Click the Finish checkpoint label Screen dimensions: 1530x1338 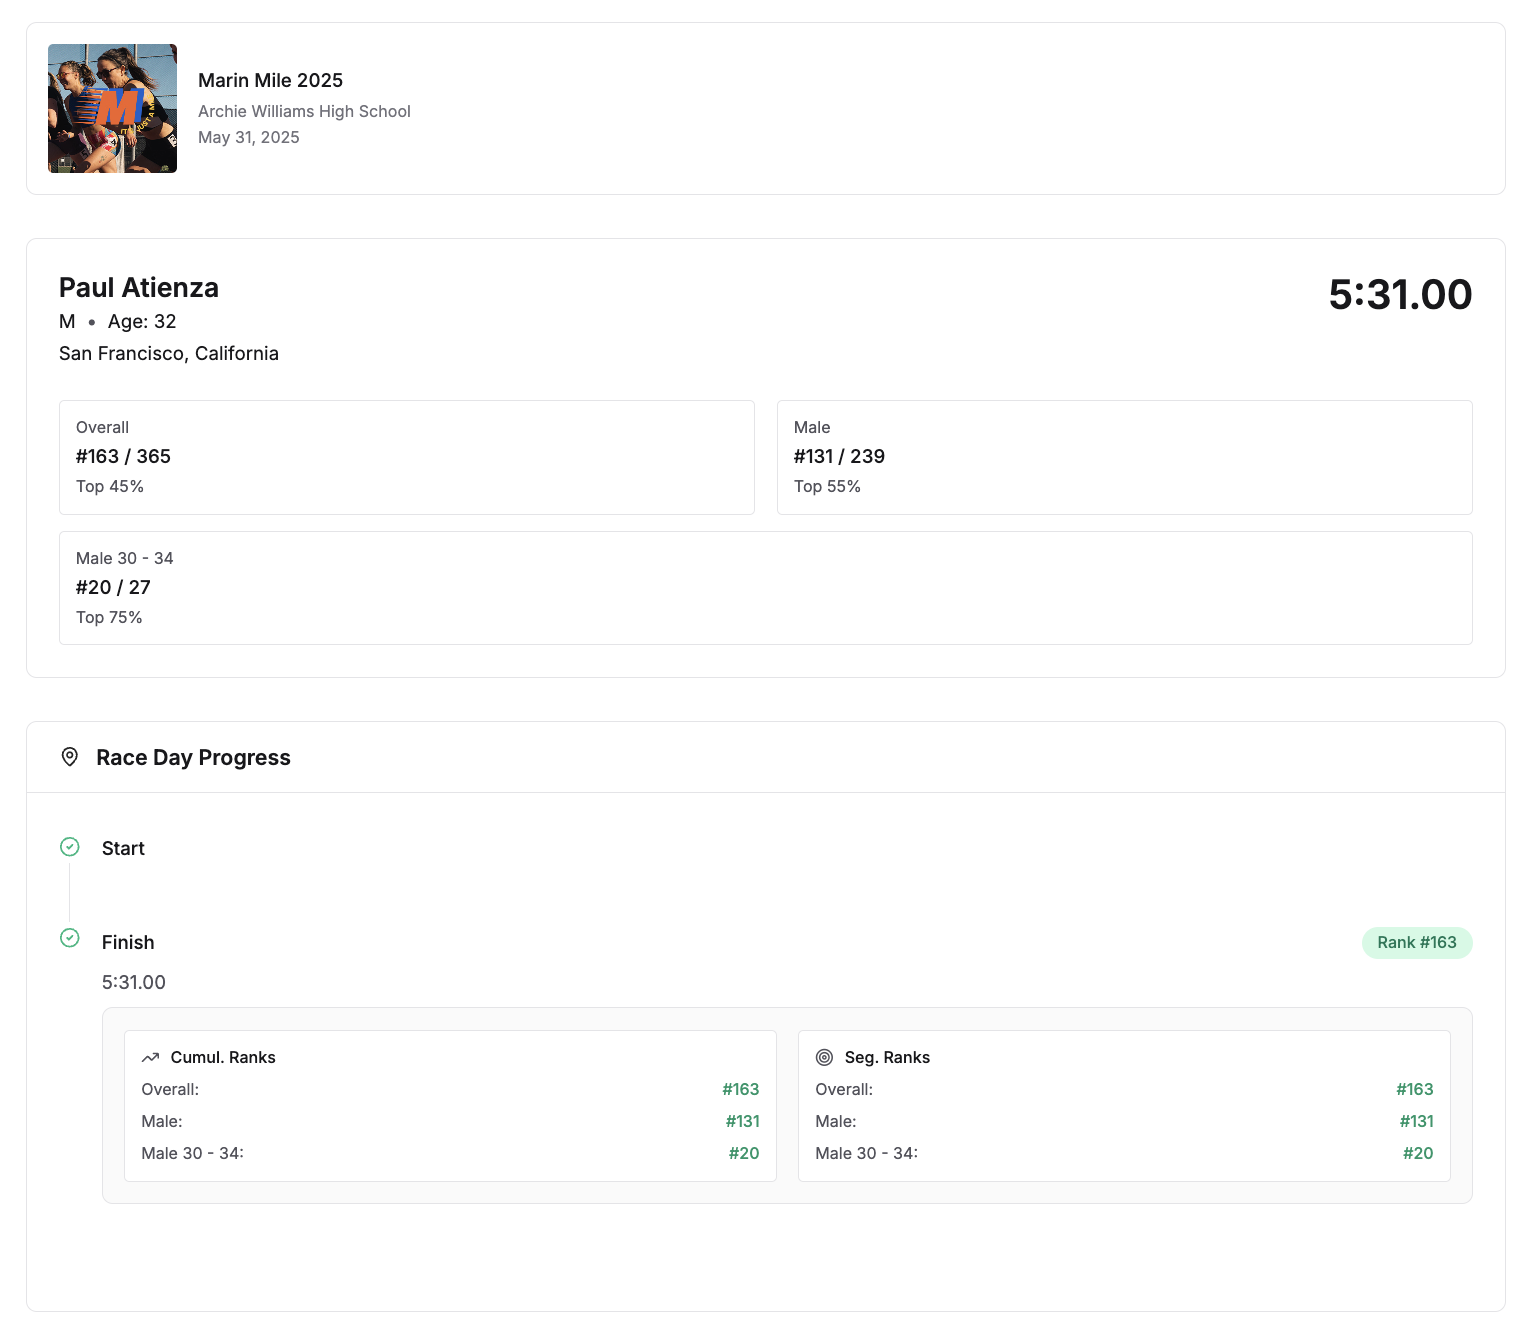click(128, 942)
